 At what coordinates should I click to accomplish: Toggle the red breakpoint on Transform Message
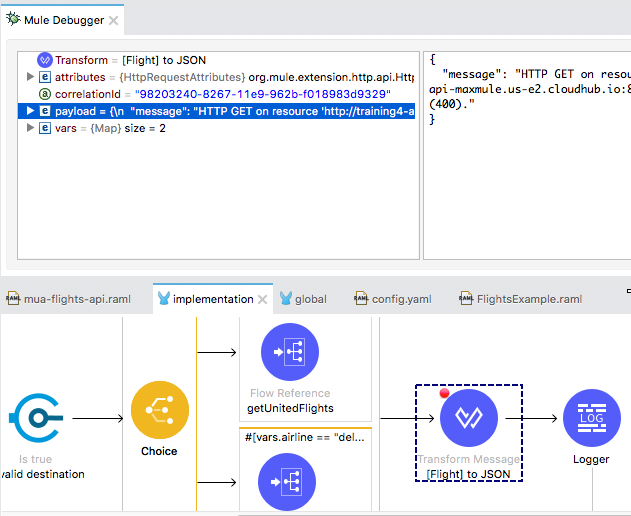coord(444,393)
